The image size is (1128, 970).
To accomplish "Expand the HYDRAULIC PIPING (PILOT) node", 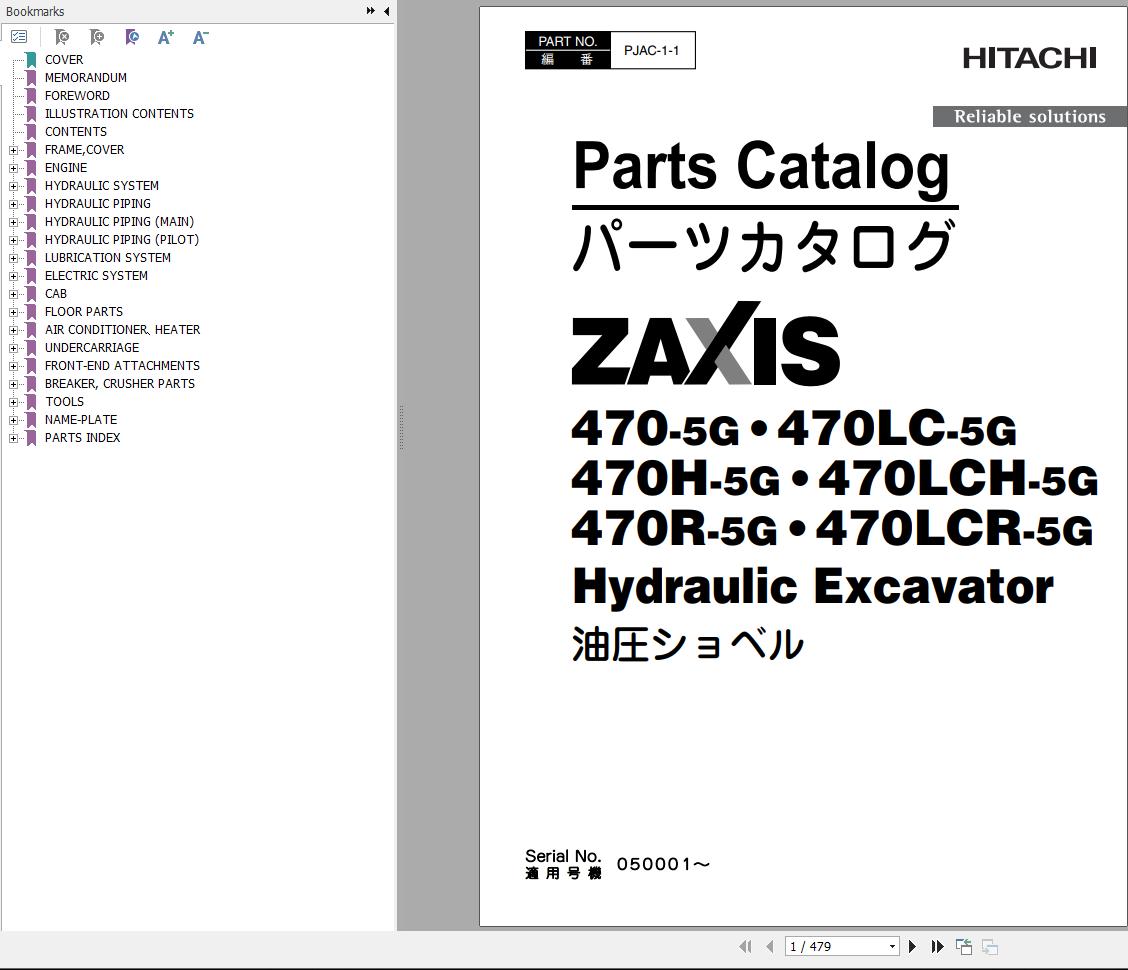I will click(x=13, y=240).
